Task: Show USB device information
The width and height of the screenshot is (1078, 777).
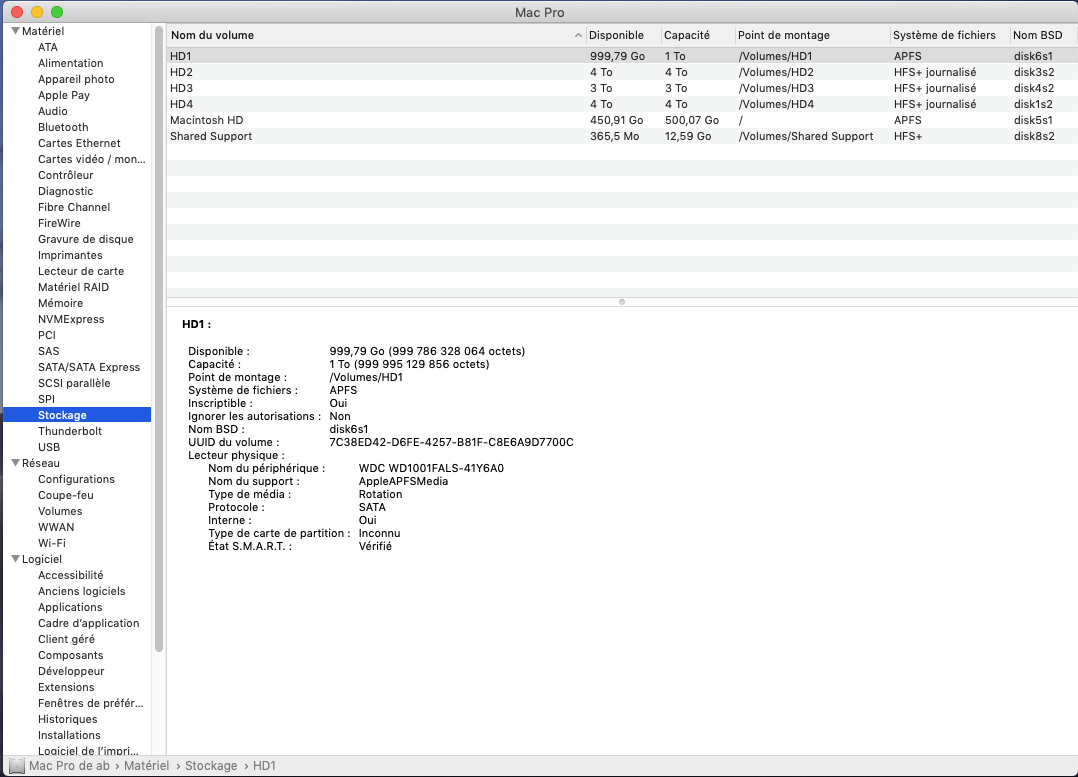Action: 49,447
